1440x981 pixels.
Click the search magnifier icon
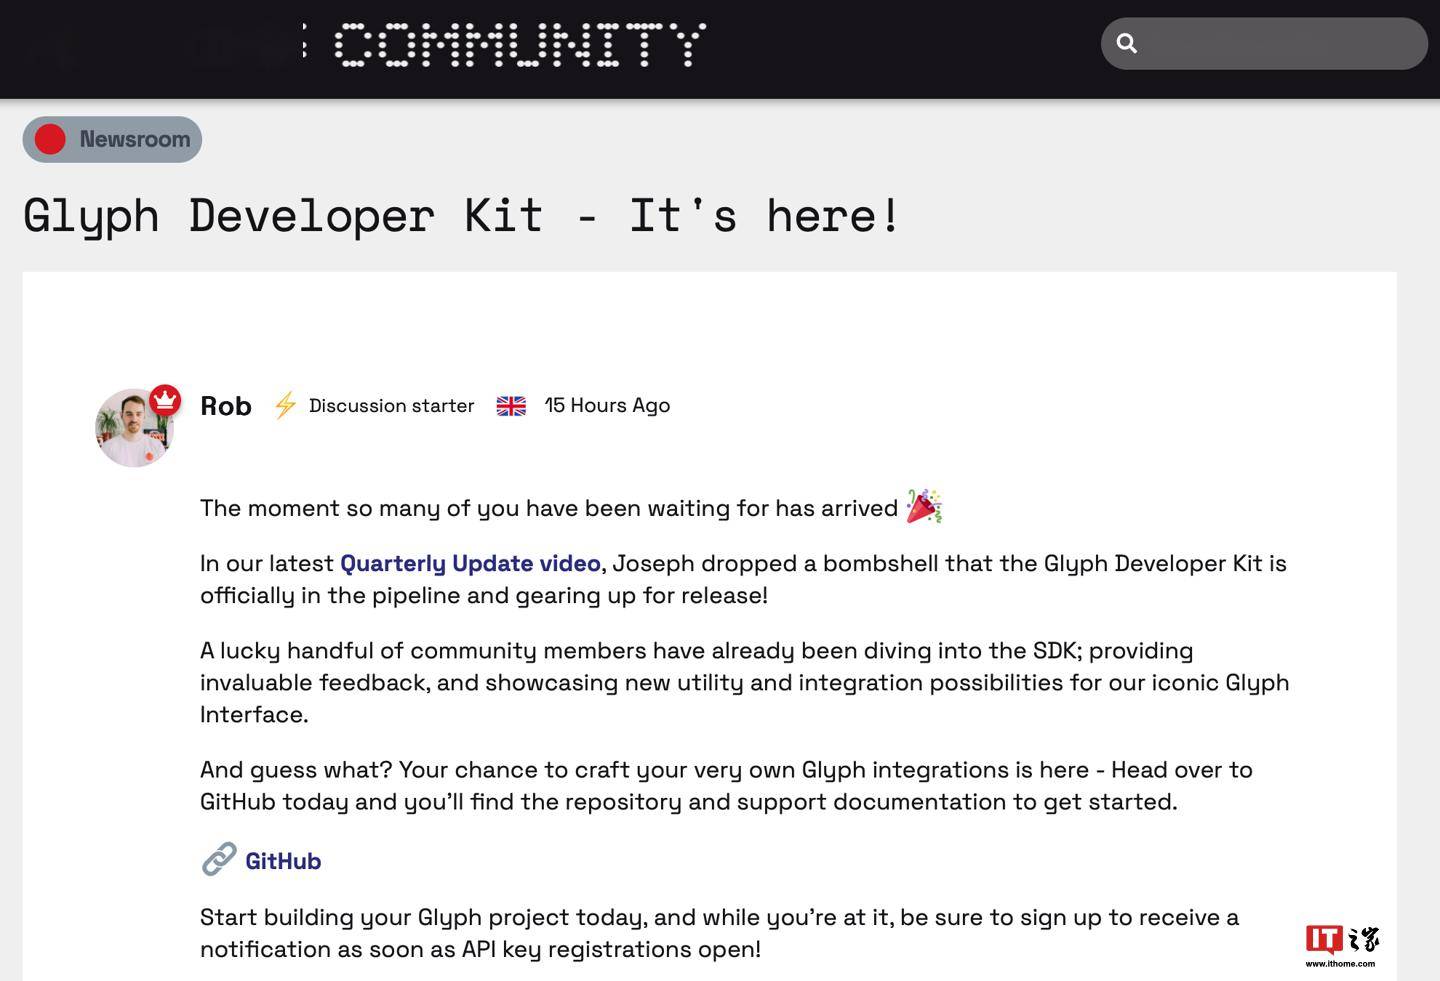coord(1127,43)
